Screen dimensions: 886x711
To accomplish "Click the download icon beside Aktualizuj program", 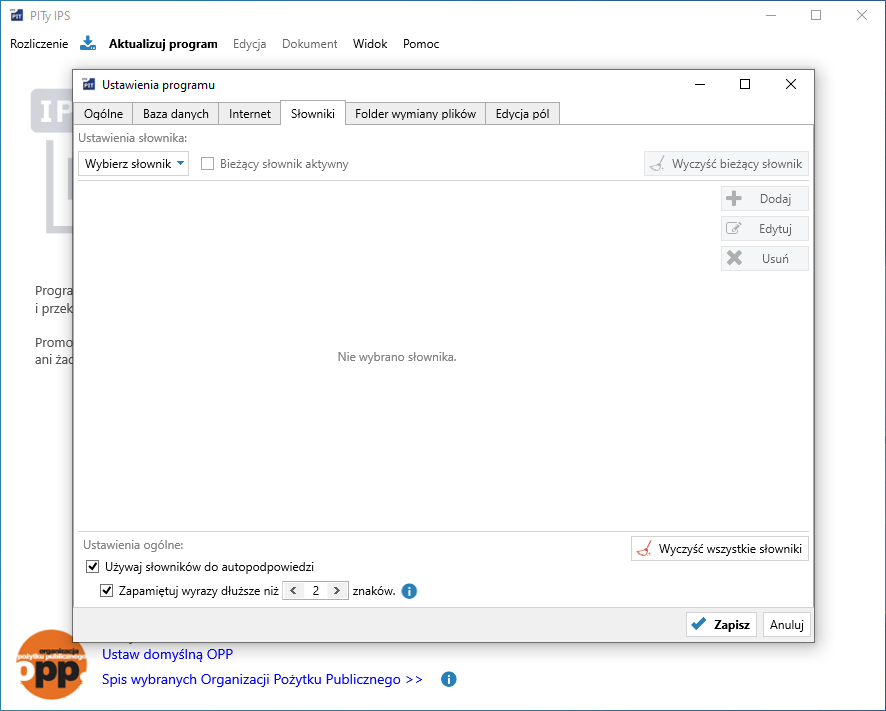I will click(88, 43).
